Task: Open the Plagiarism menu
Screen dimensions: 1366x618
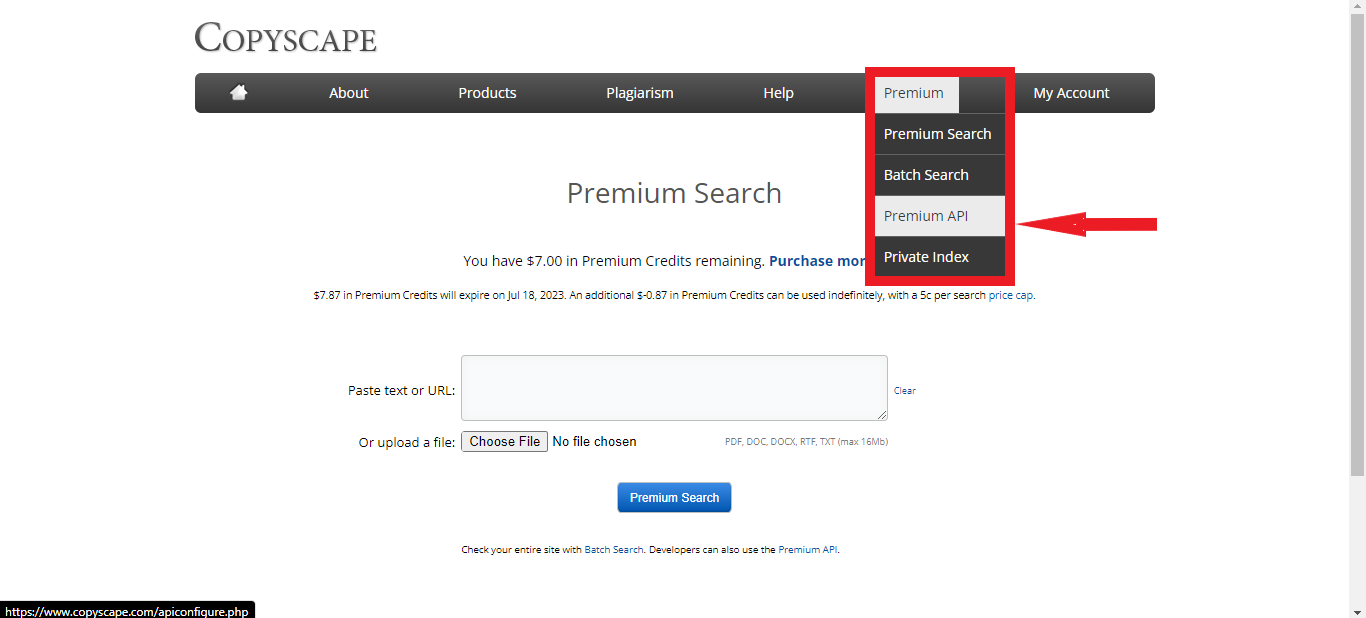Action: [x=640, y=93]
